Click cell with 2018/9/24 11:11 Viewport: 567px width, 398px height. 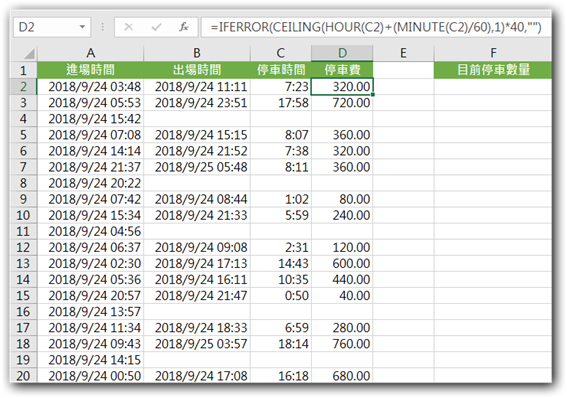197,87
